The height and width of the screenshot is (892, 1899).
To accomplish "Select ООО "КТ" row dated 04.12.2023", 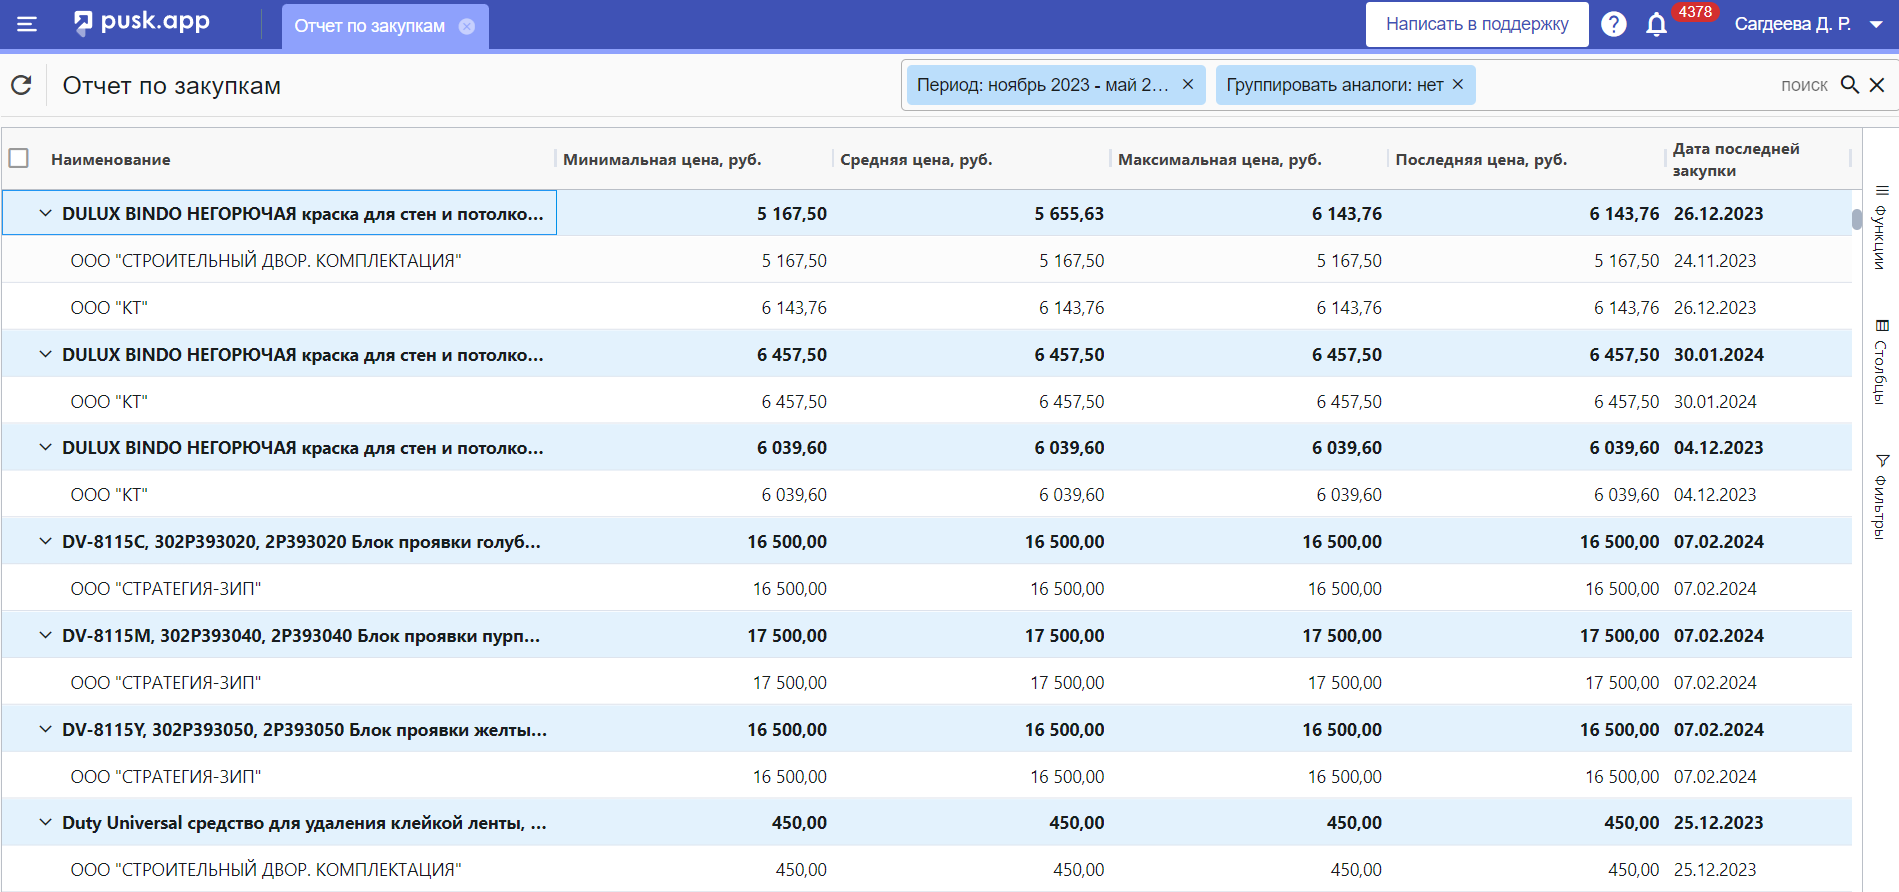I will pyautogui.click(x=926, y=494).
